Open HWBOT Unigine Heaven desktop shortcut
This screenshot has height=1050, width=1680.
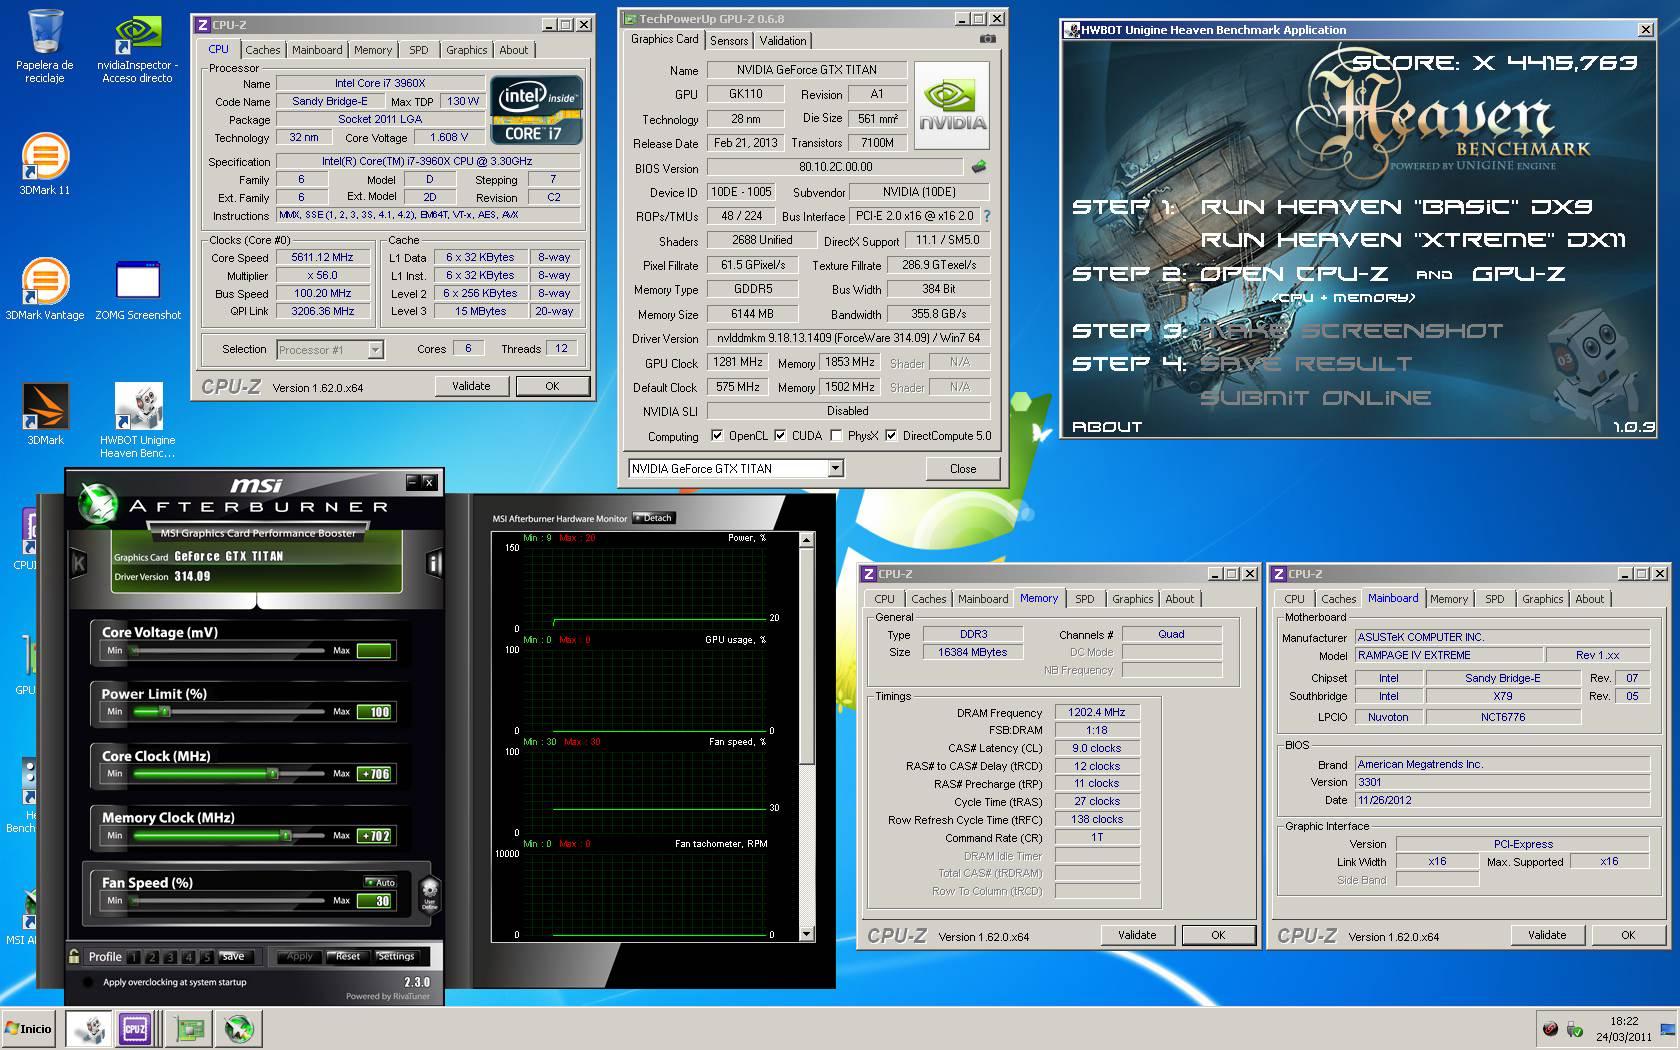click(x=138, y=420)
